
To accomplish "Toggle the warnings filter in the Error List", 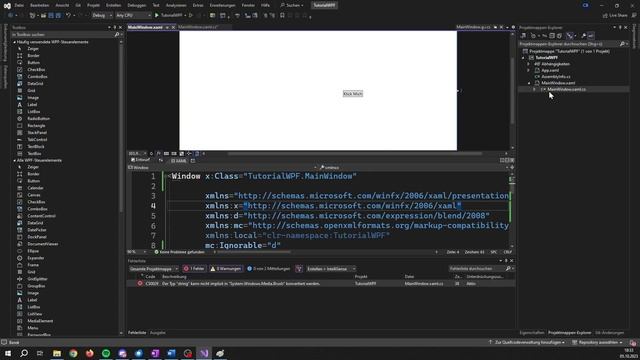I will pos(225,269).
